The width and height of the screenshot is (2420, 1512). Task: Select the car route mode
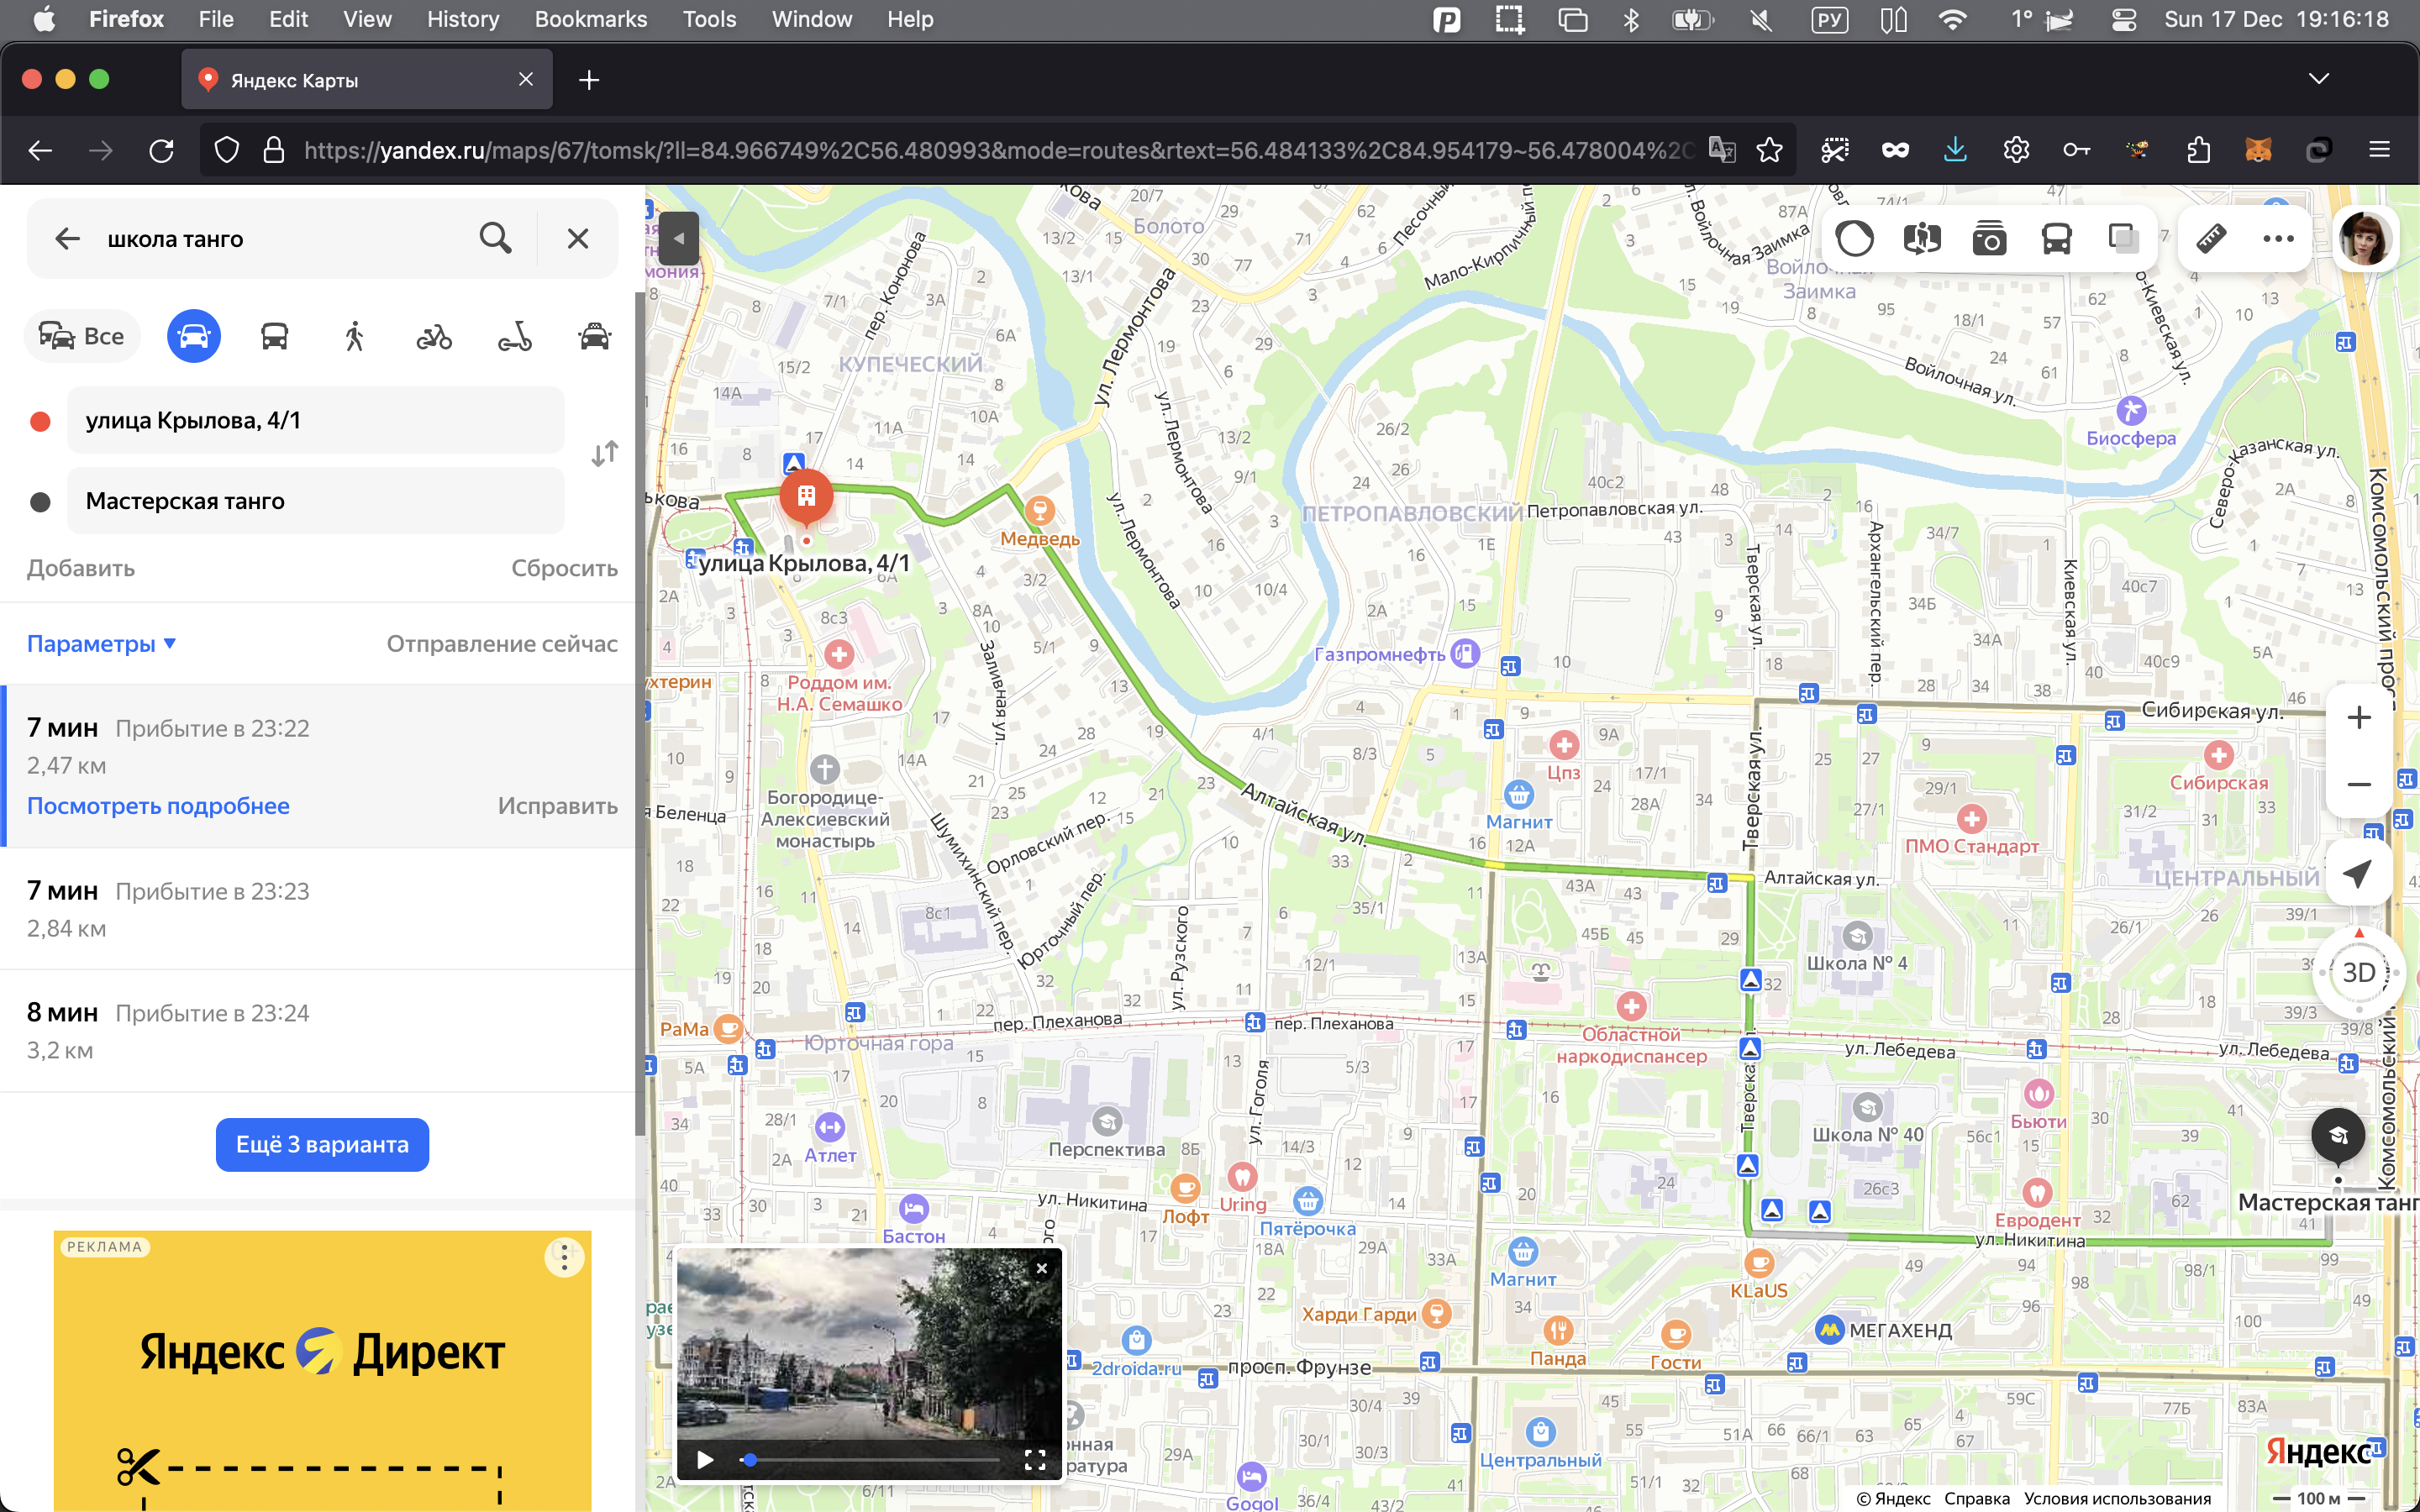coord(194,336)
